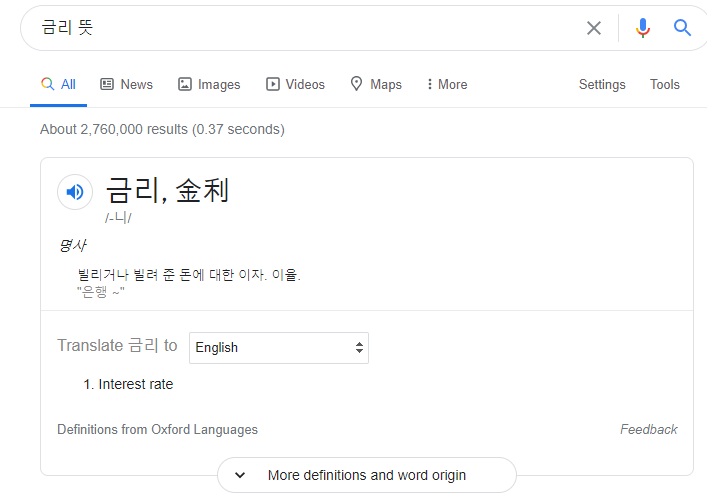Select the headword 금리, 金利

(x=167, y=190)
